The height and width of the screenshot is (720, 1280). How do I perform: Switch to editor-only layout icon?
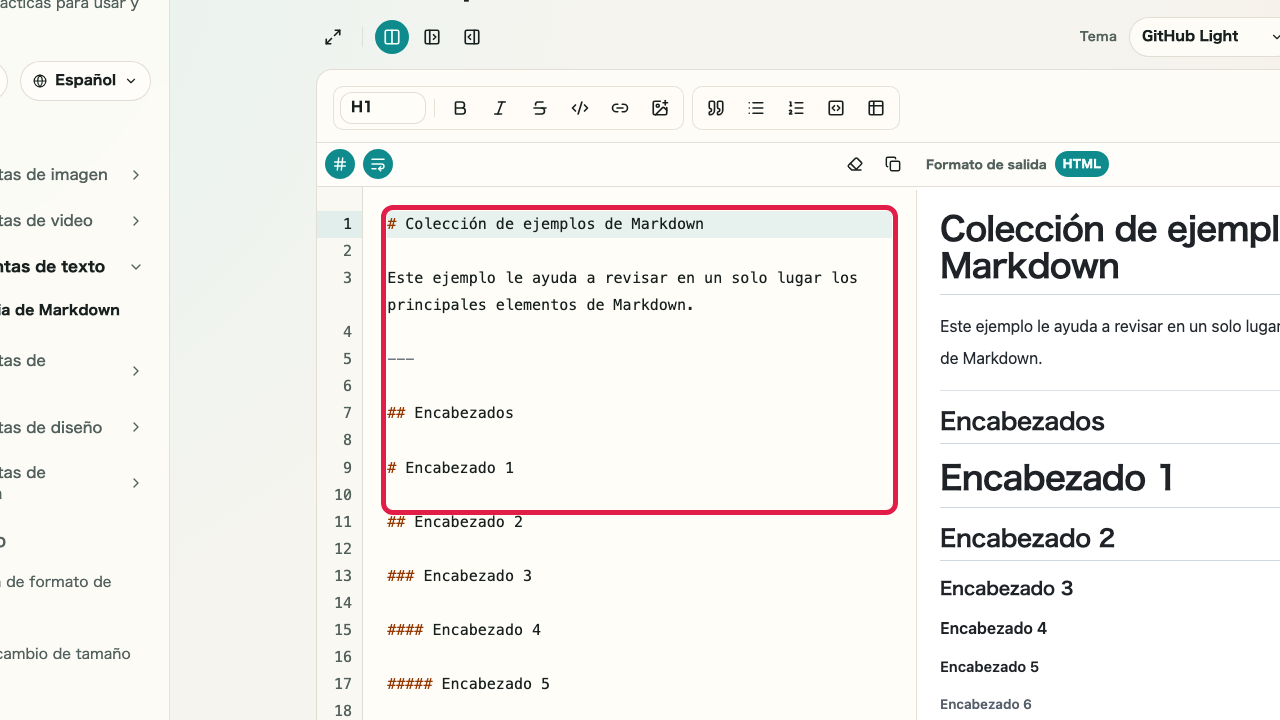point(432,37)
